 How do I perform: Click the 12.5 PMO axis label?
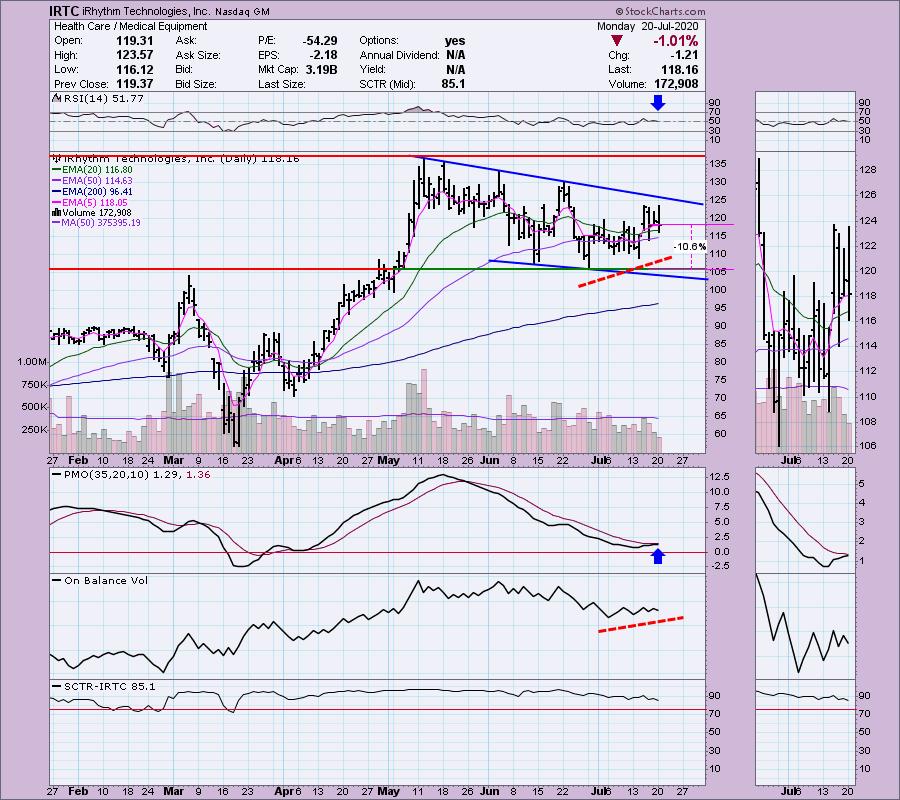tap(720, 477)
